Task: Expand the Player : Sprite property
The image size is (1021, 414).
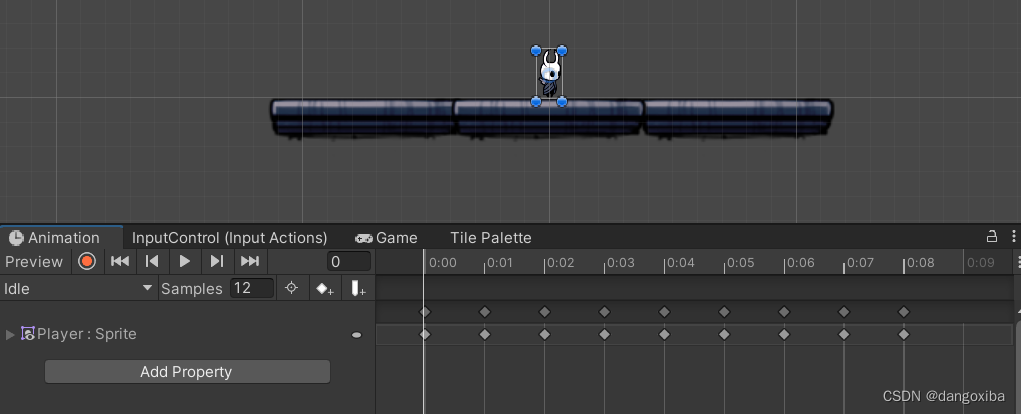Action: click(x=10, y=335)
